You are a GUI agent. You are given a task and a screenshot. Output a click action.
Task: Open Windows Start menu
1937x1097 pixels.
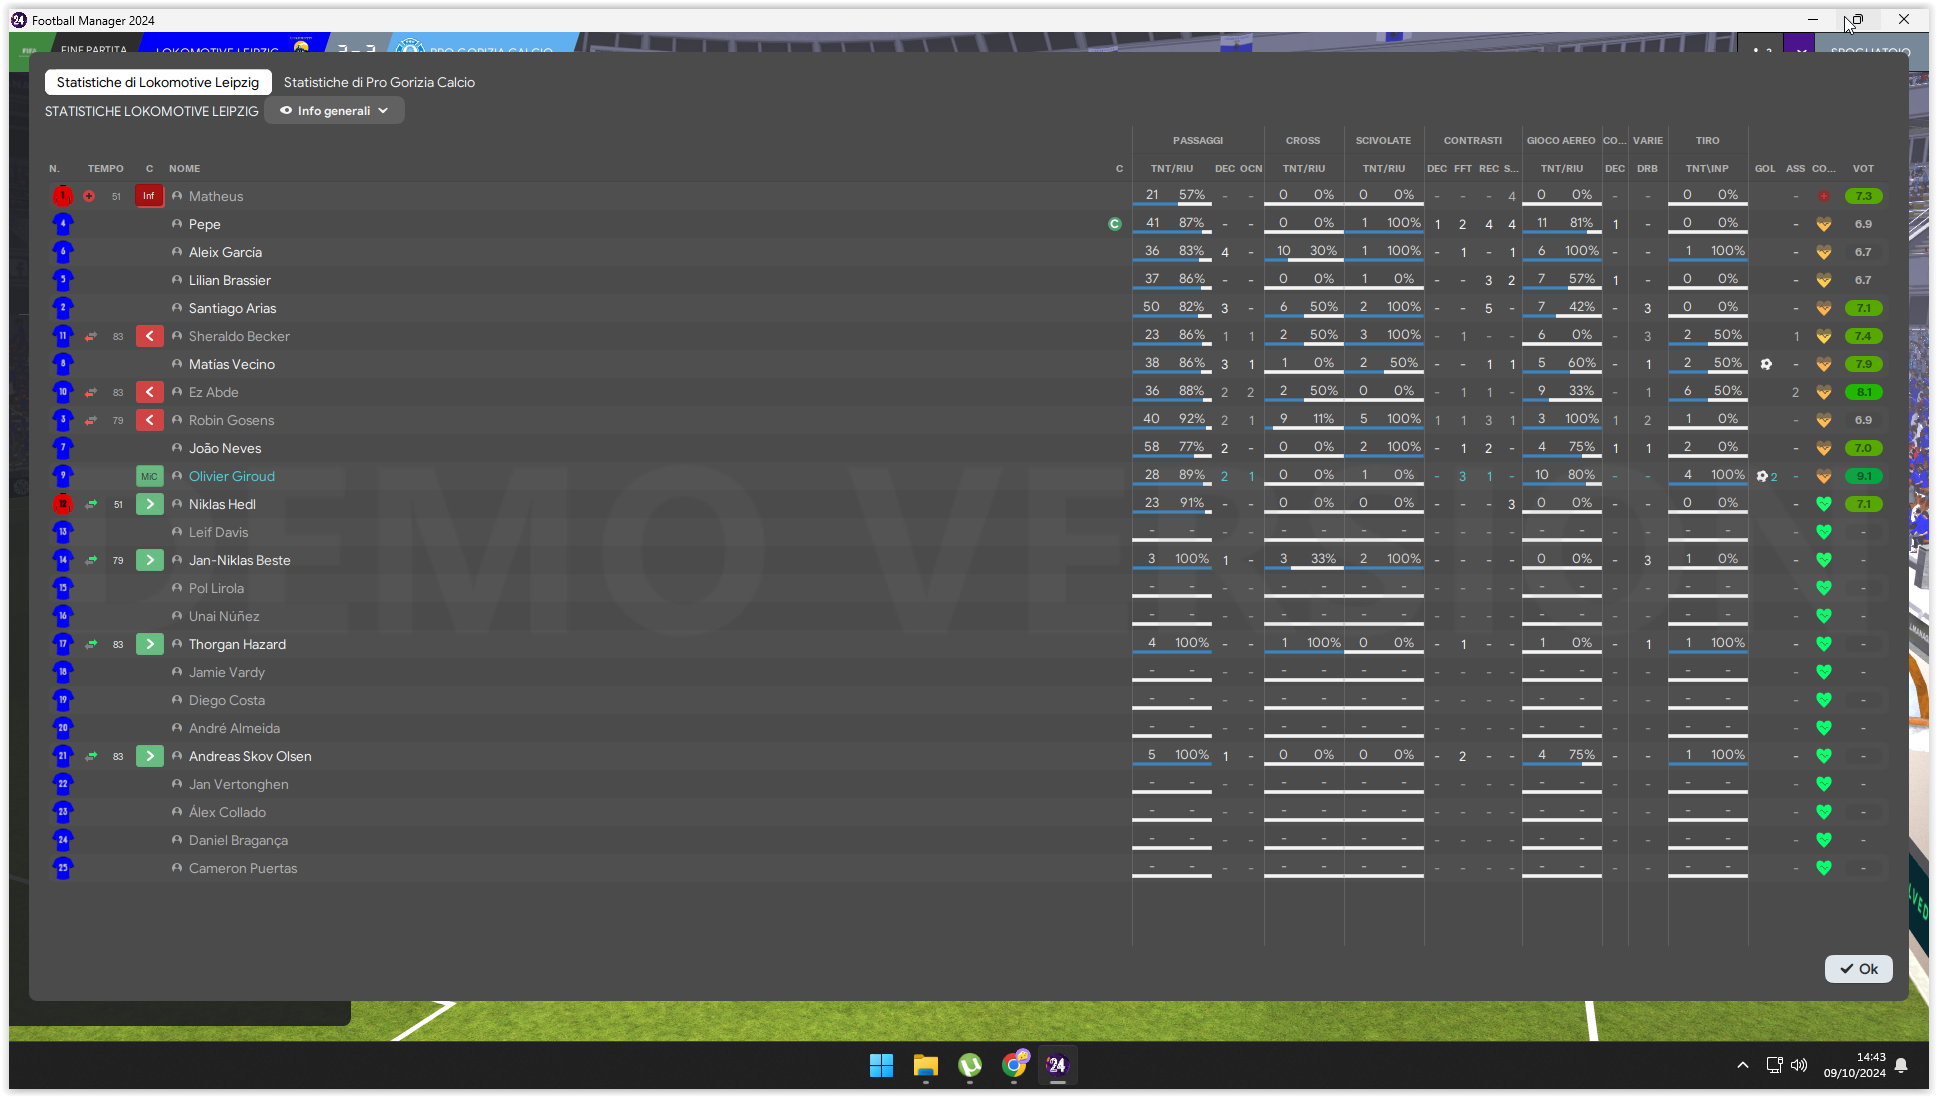coord(881,1065)
